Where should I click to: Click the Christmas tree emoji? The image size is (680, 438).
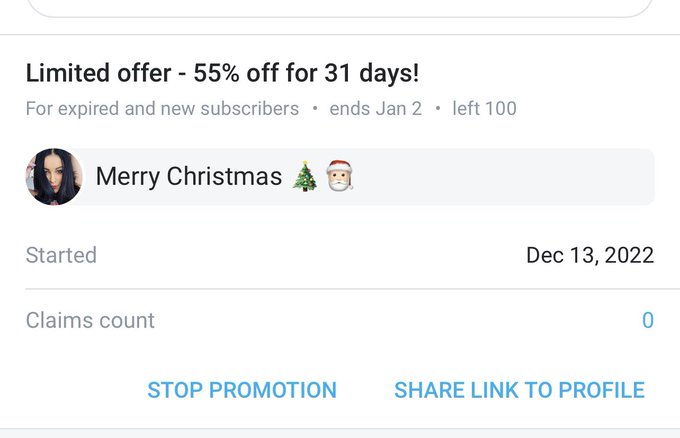tap(305, 176)
